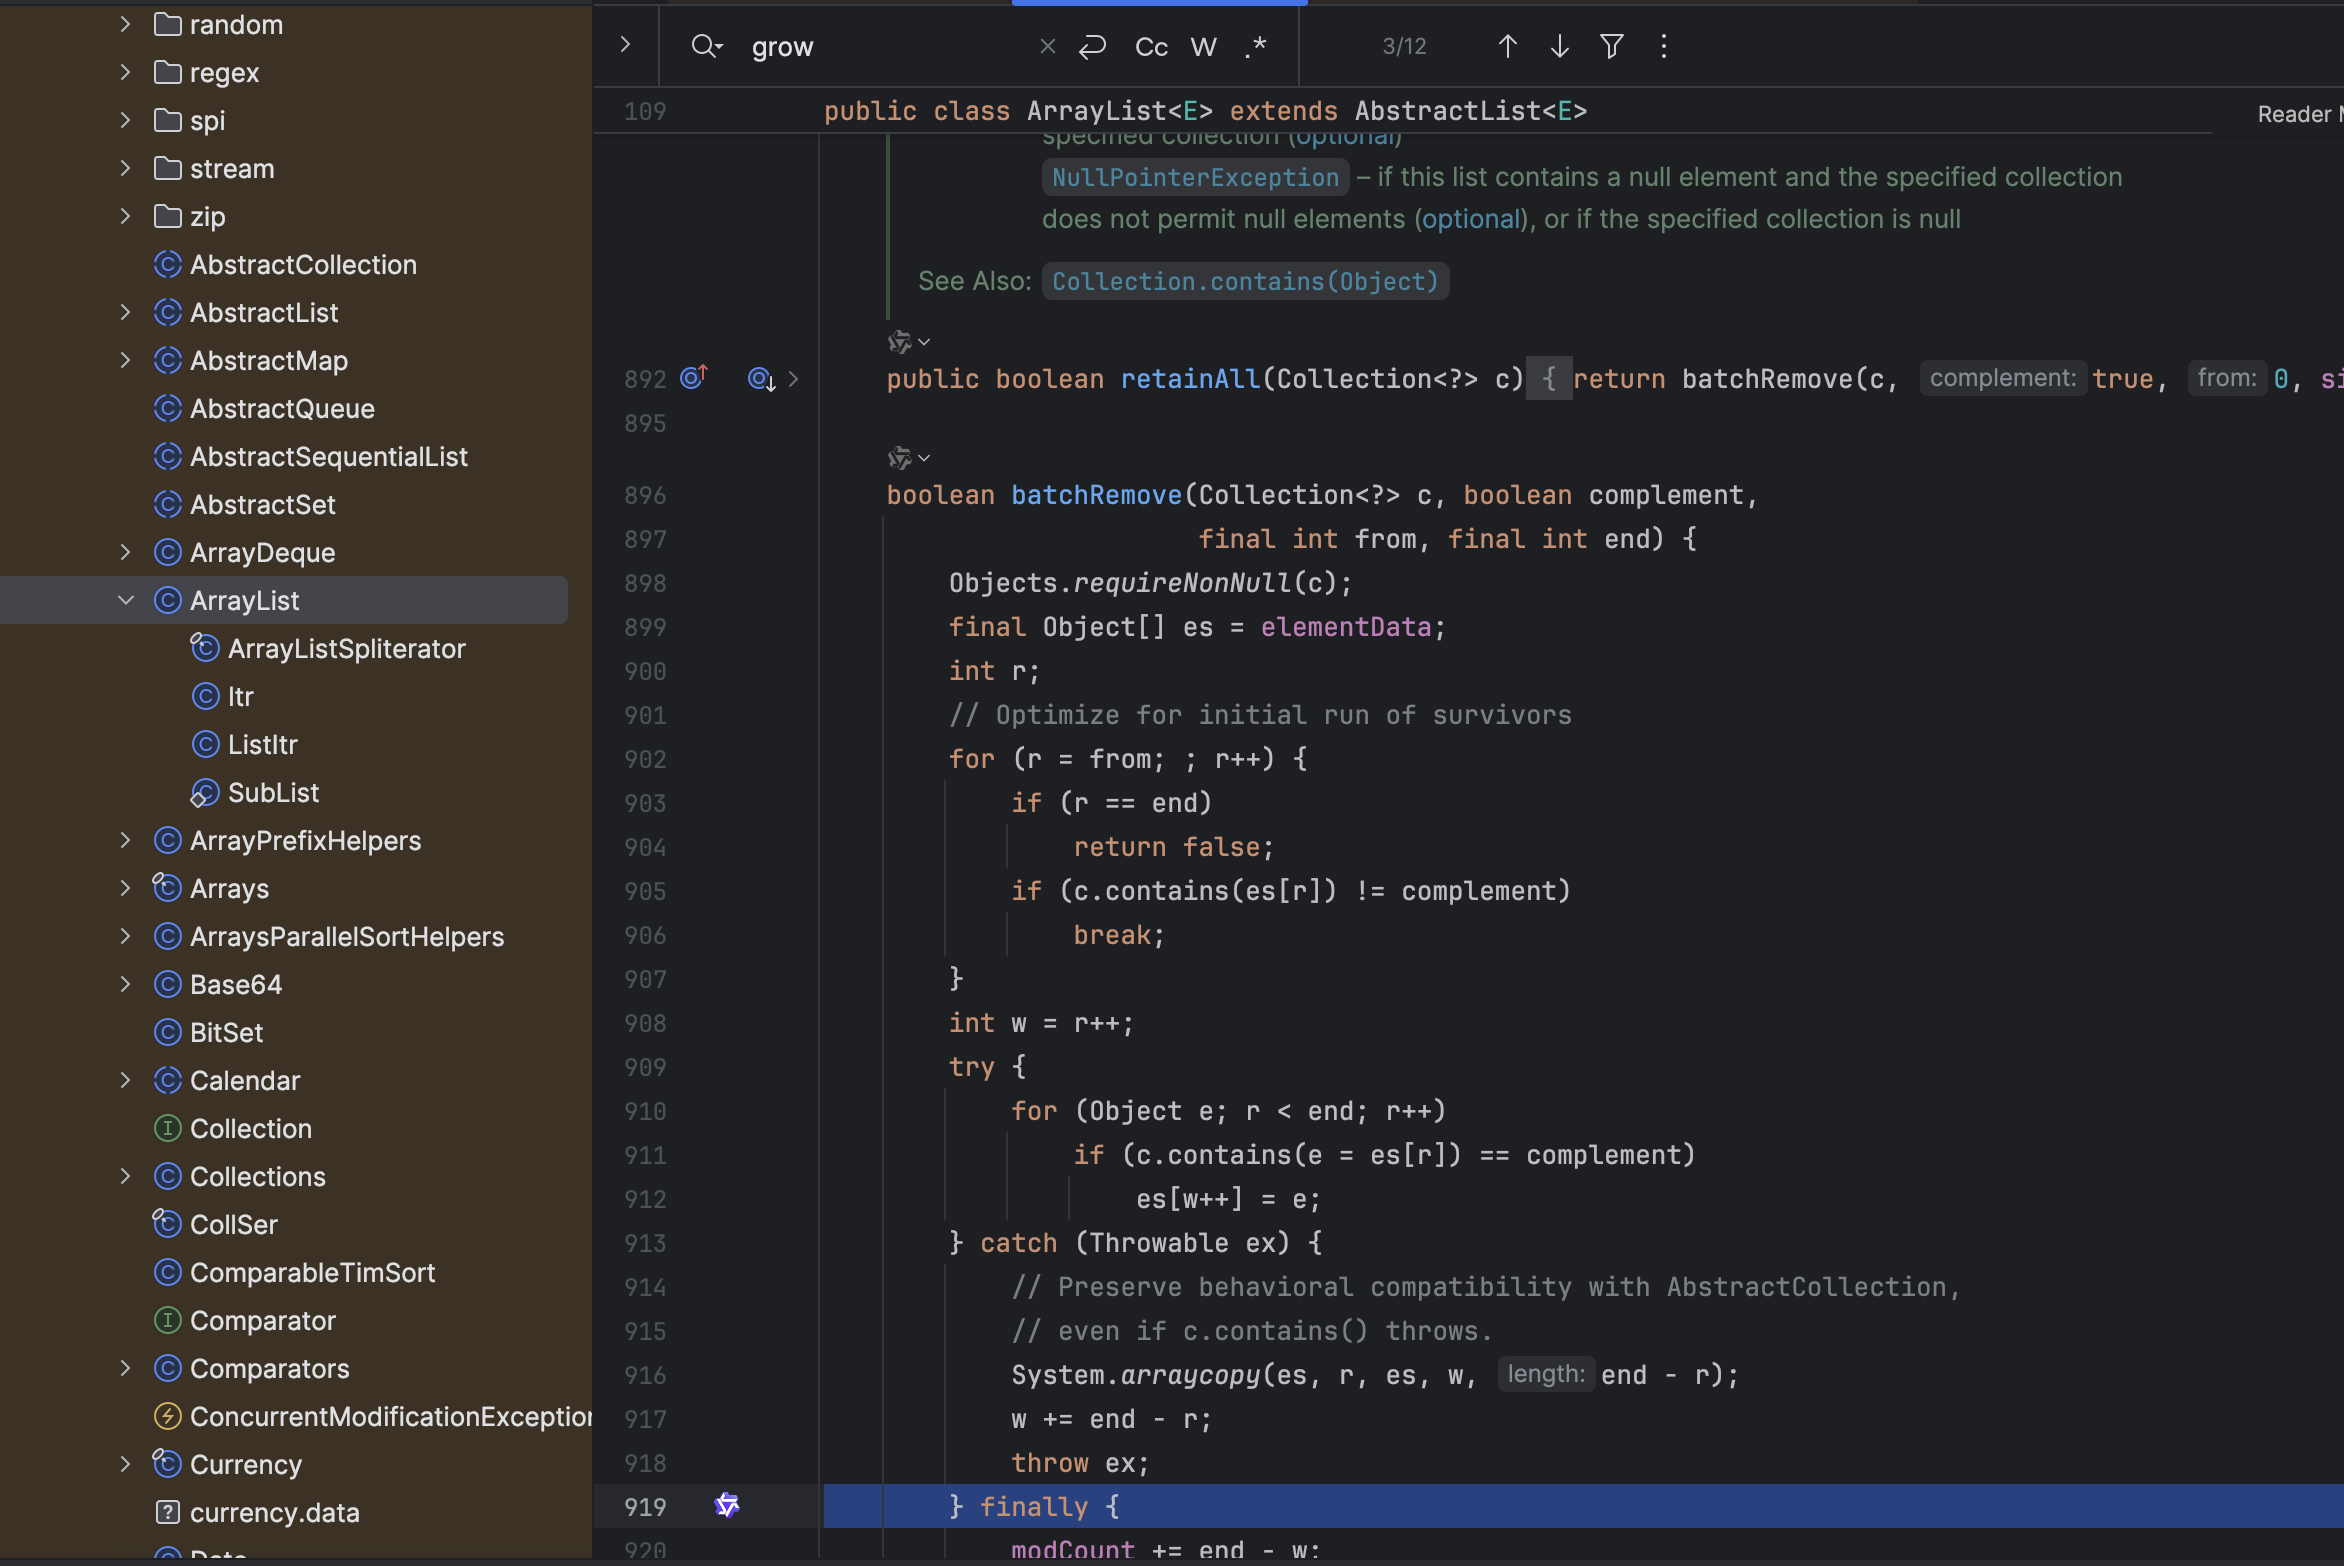
Task: Clear the search field with X
Action: (1047, 47)
